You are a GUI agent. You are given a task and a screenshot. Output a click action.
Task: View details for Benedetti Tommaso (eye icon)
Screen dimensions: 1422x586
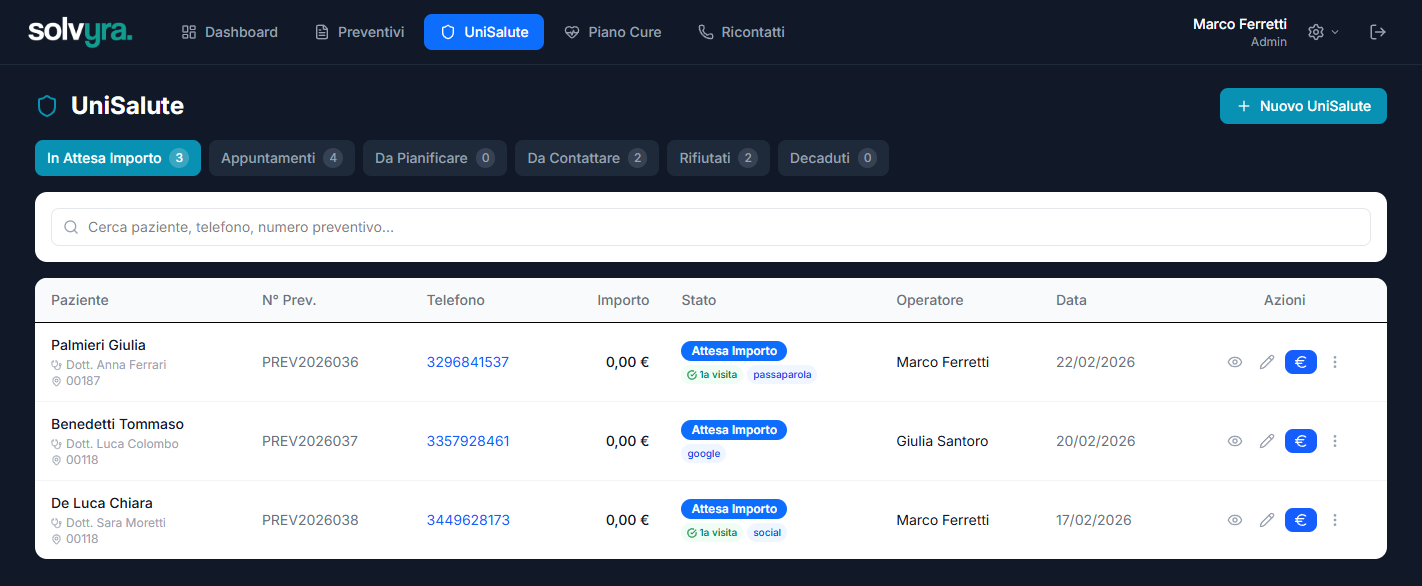(x=1235, y=441)
